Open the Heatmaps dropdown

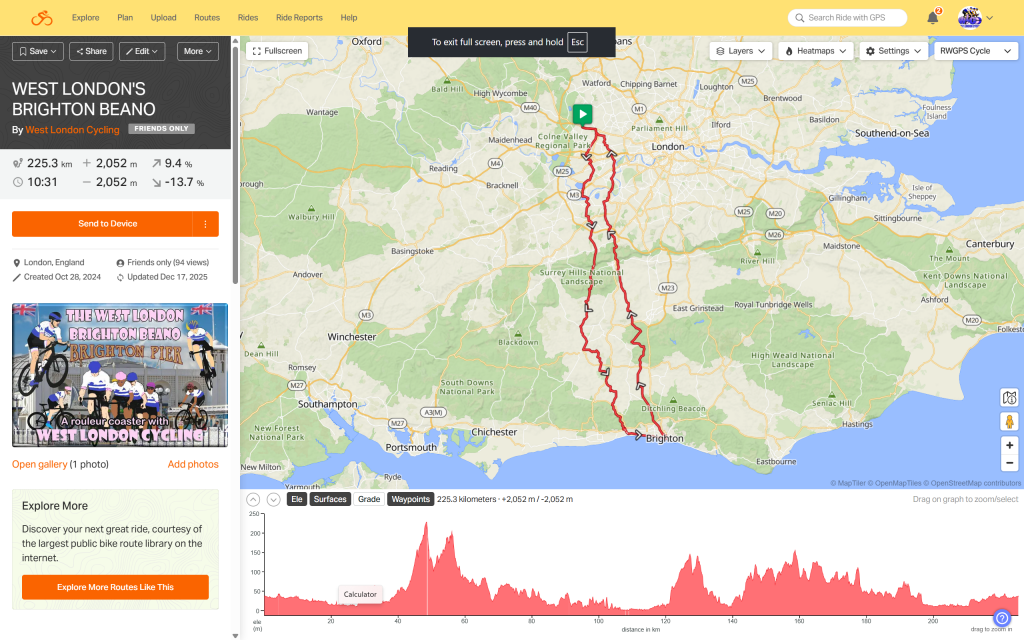click(x=816, y=51)
